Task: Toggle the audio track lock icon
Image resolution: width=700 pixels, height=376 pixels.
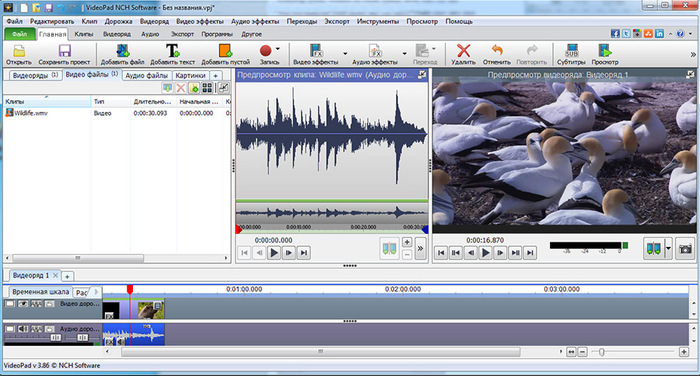Action: pyautogui.click(x=50, y=329)
